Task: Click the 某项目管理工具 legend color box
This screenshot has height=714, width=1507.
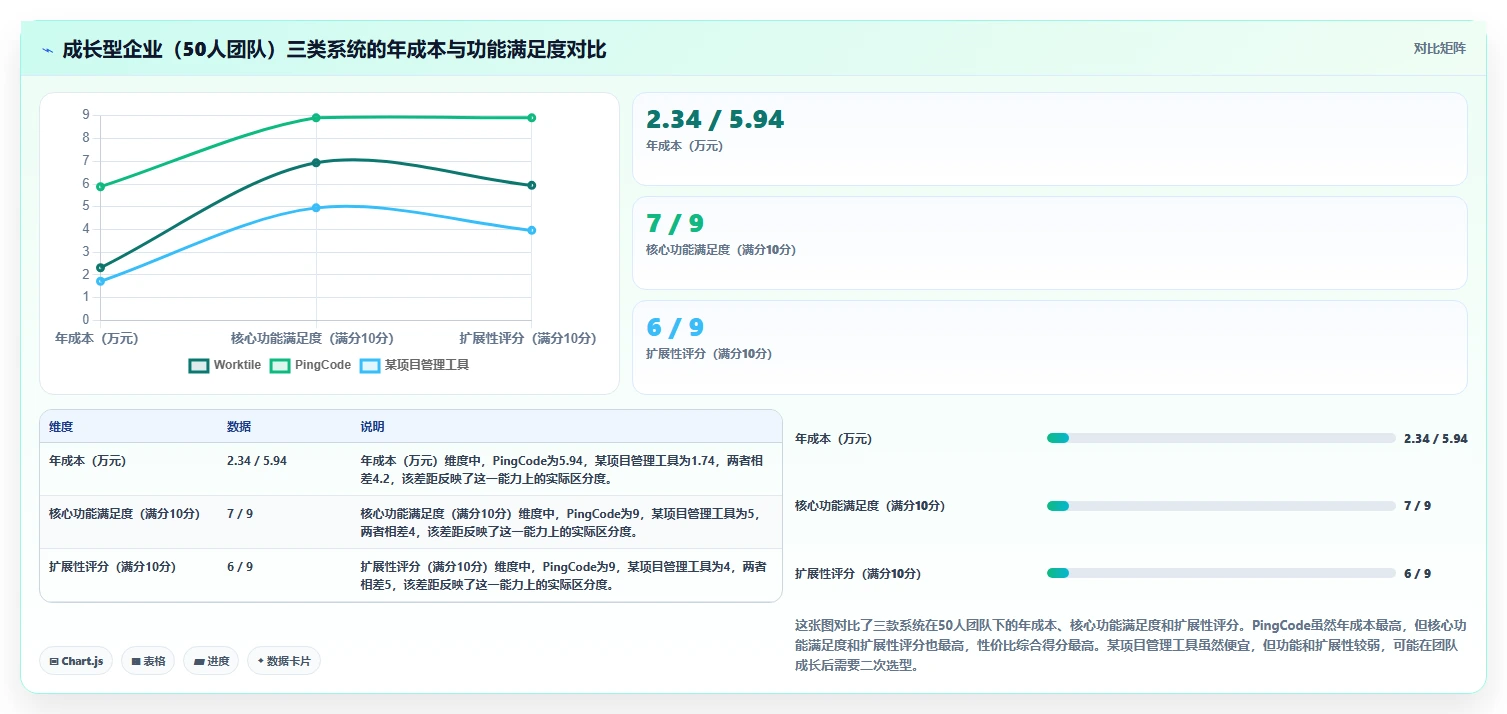Action: 370,365
